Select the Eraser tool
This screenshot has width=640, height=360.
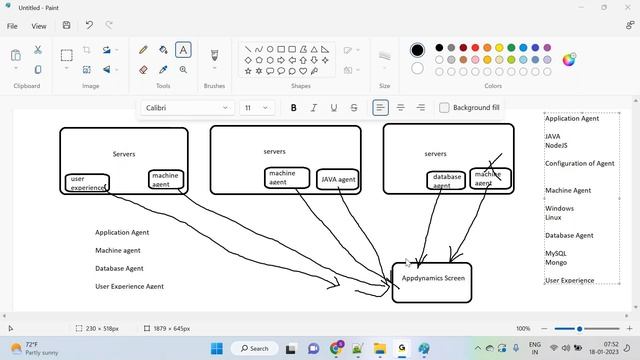[x=143, y=70]
